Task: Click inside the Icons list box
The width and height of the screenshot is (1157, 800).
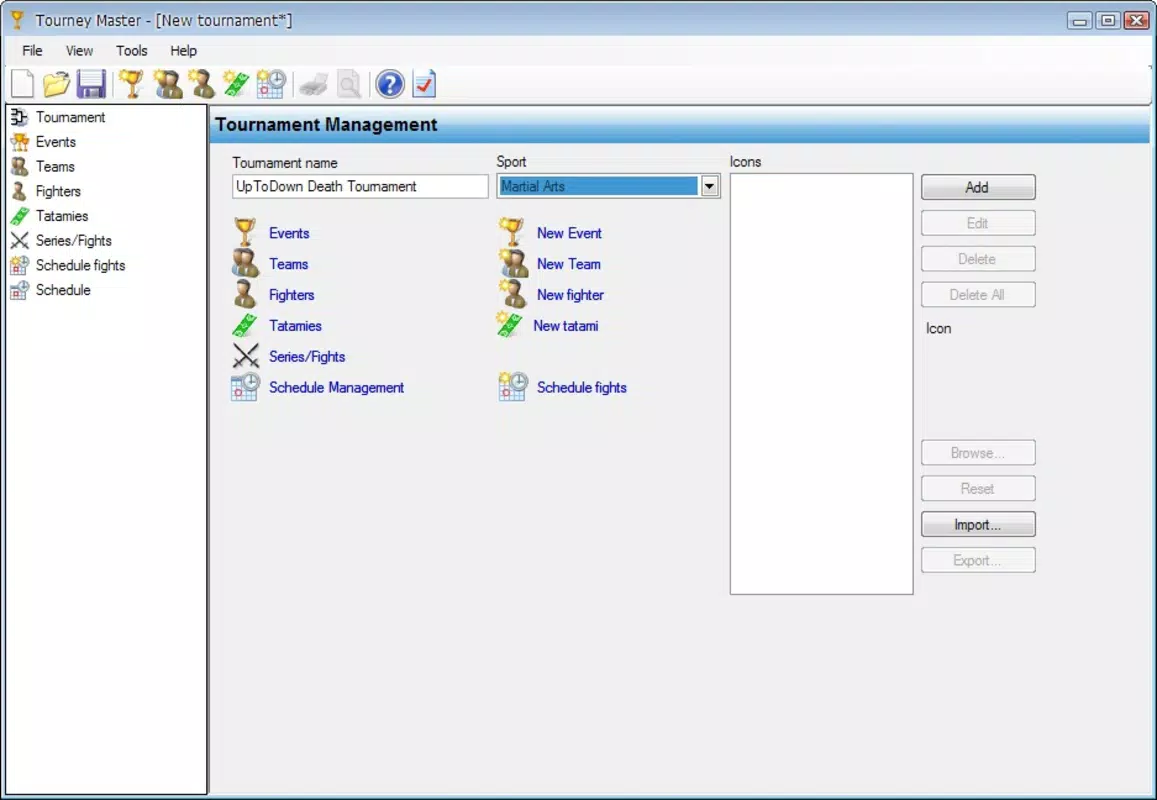Action: point(821,384)
